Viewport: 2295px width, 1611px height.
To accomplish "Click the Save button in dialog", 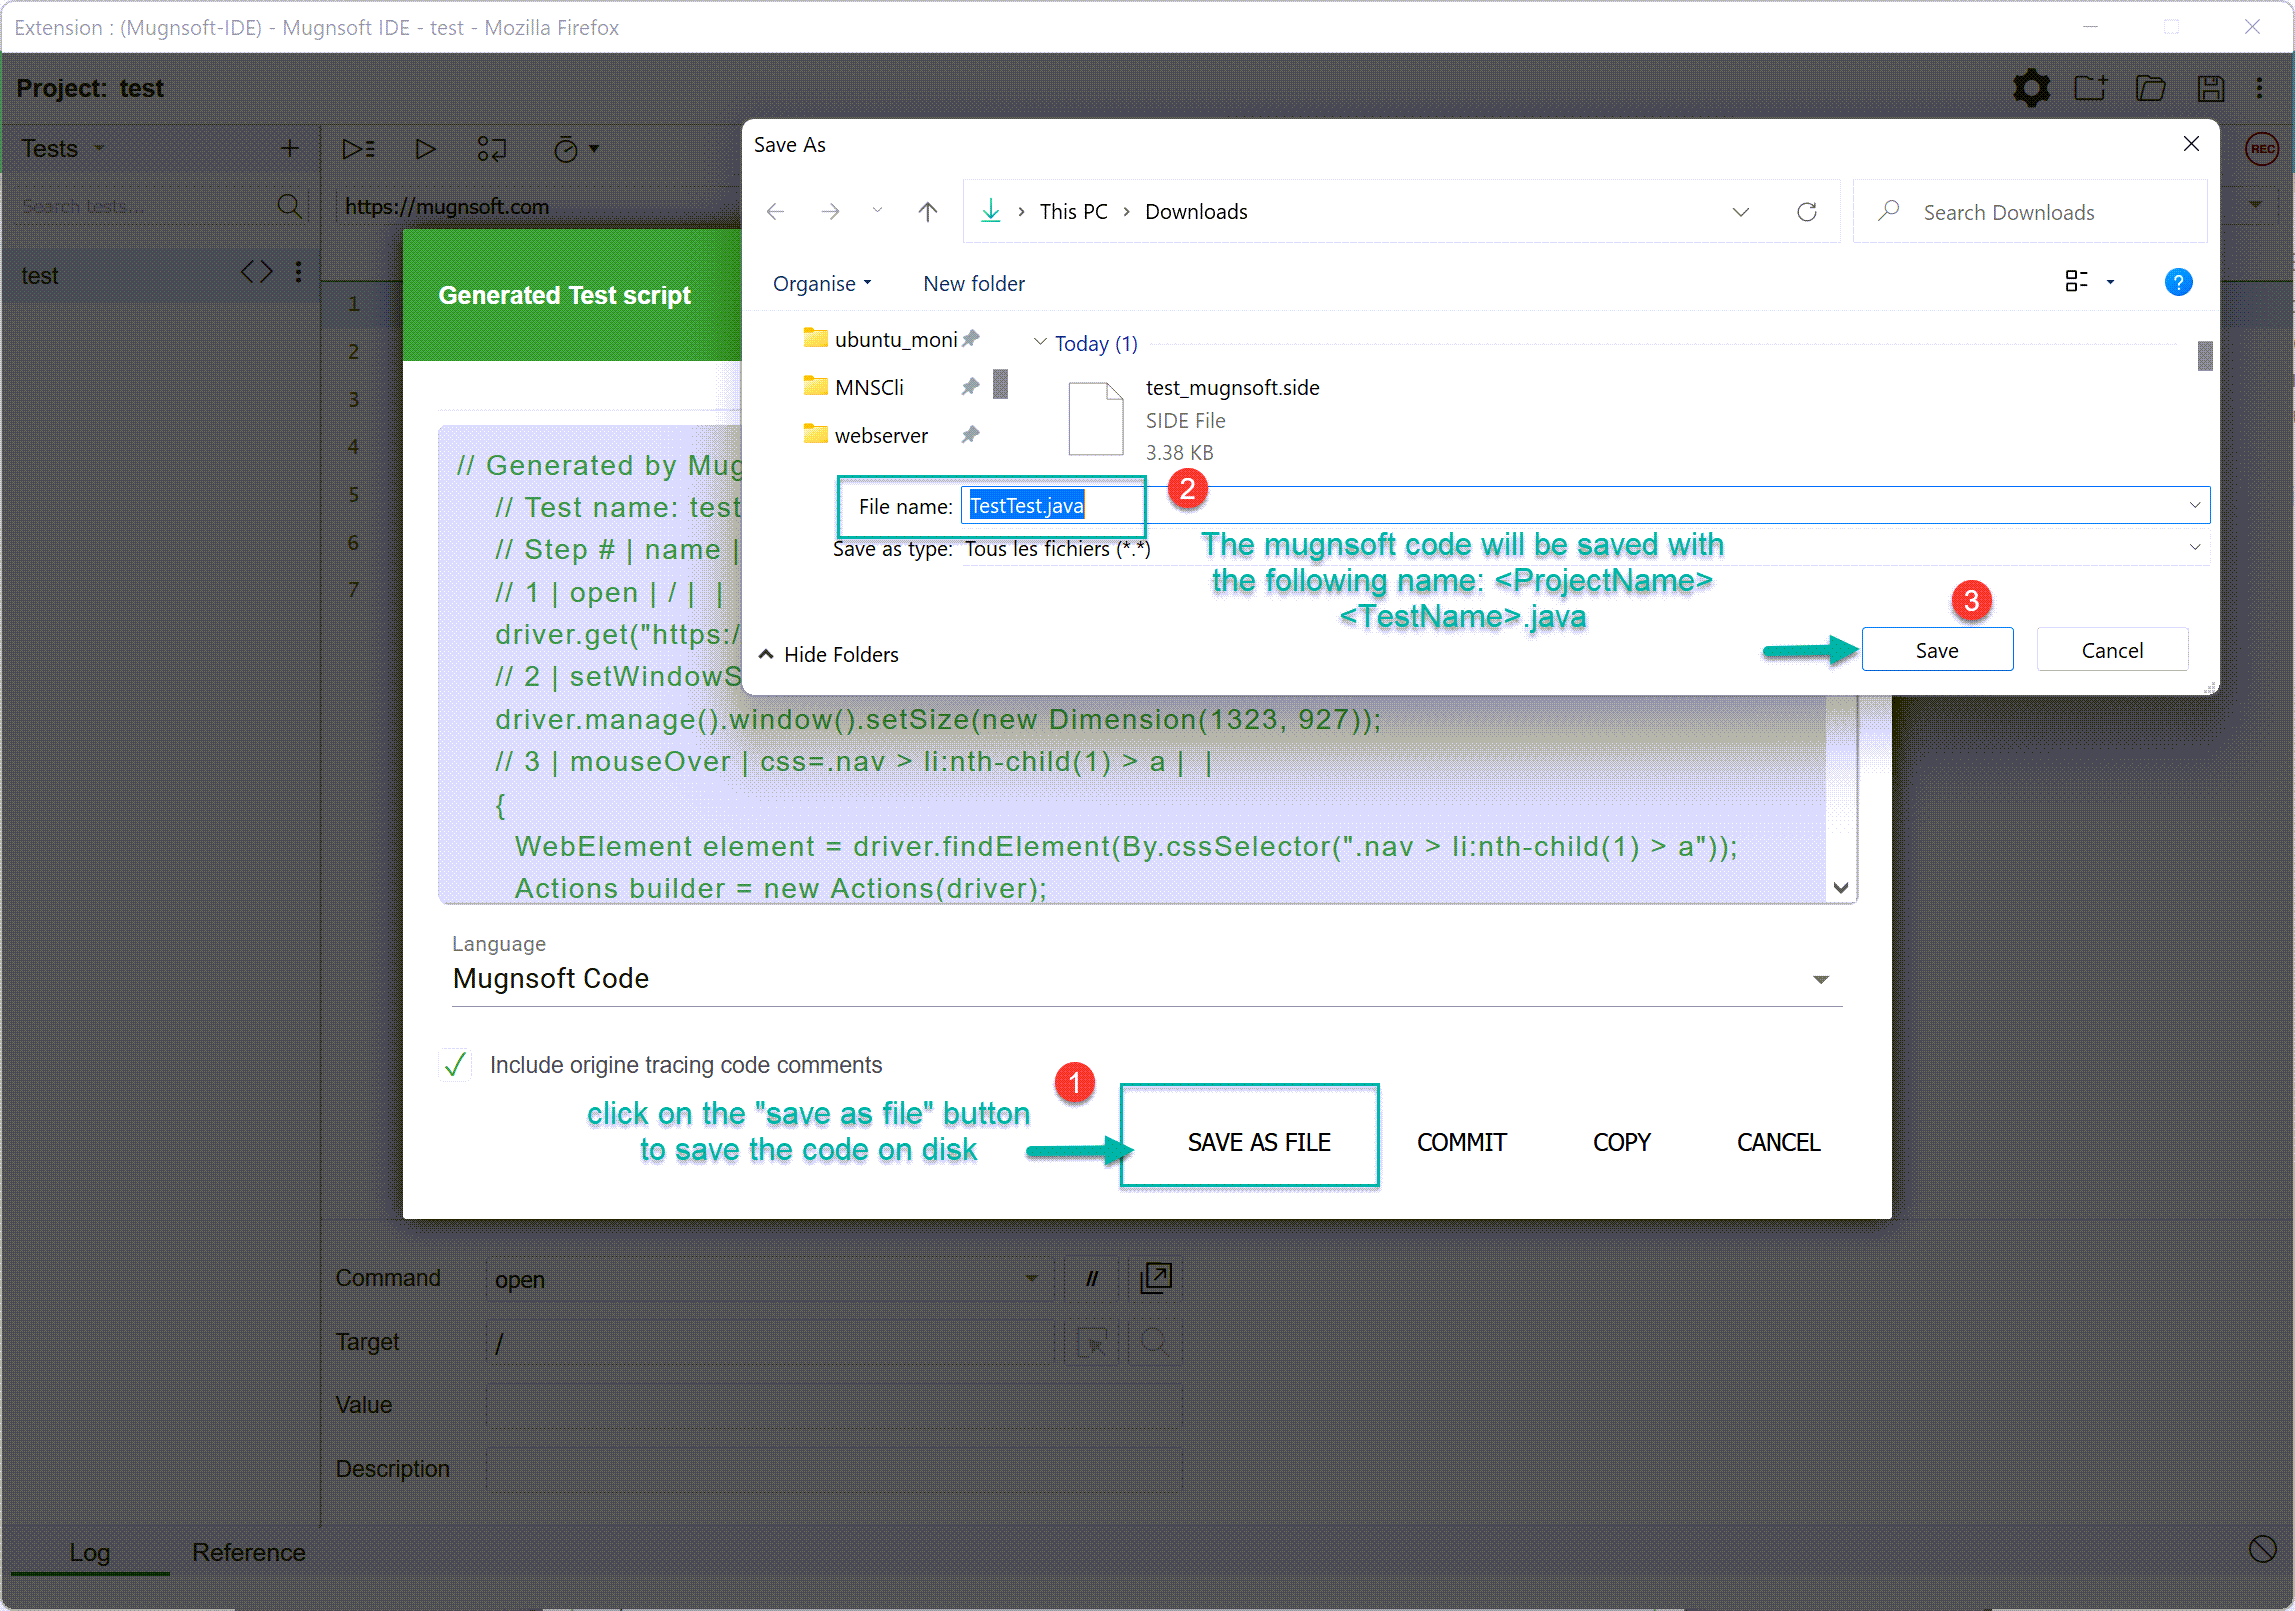I will click(x=1937, y=650).
